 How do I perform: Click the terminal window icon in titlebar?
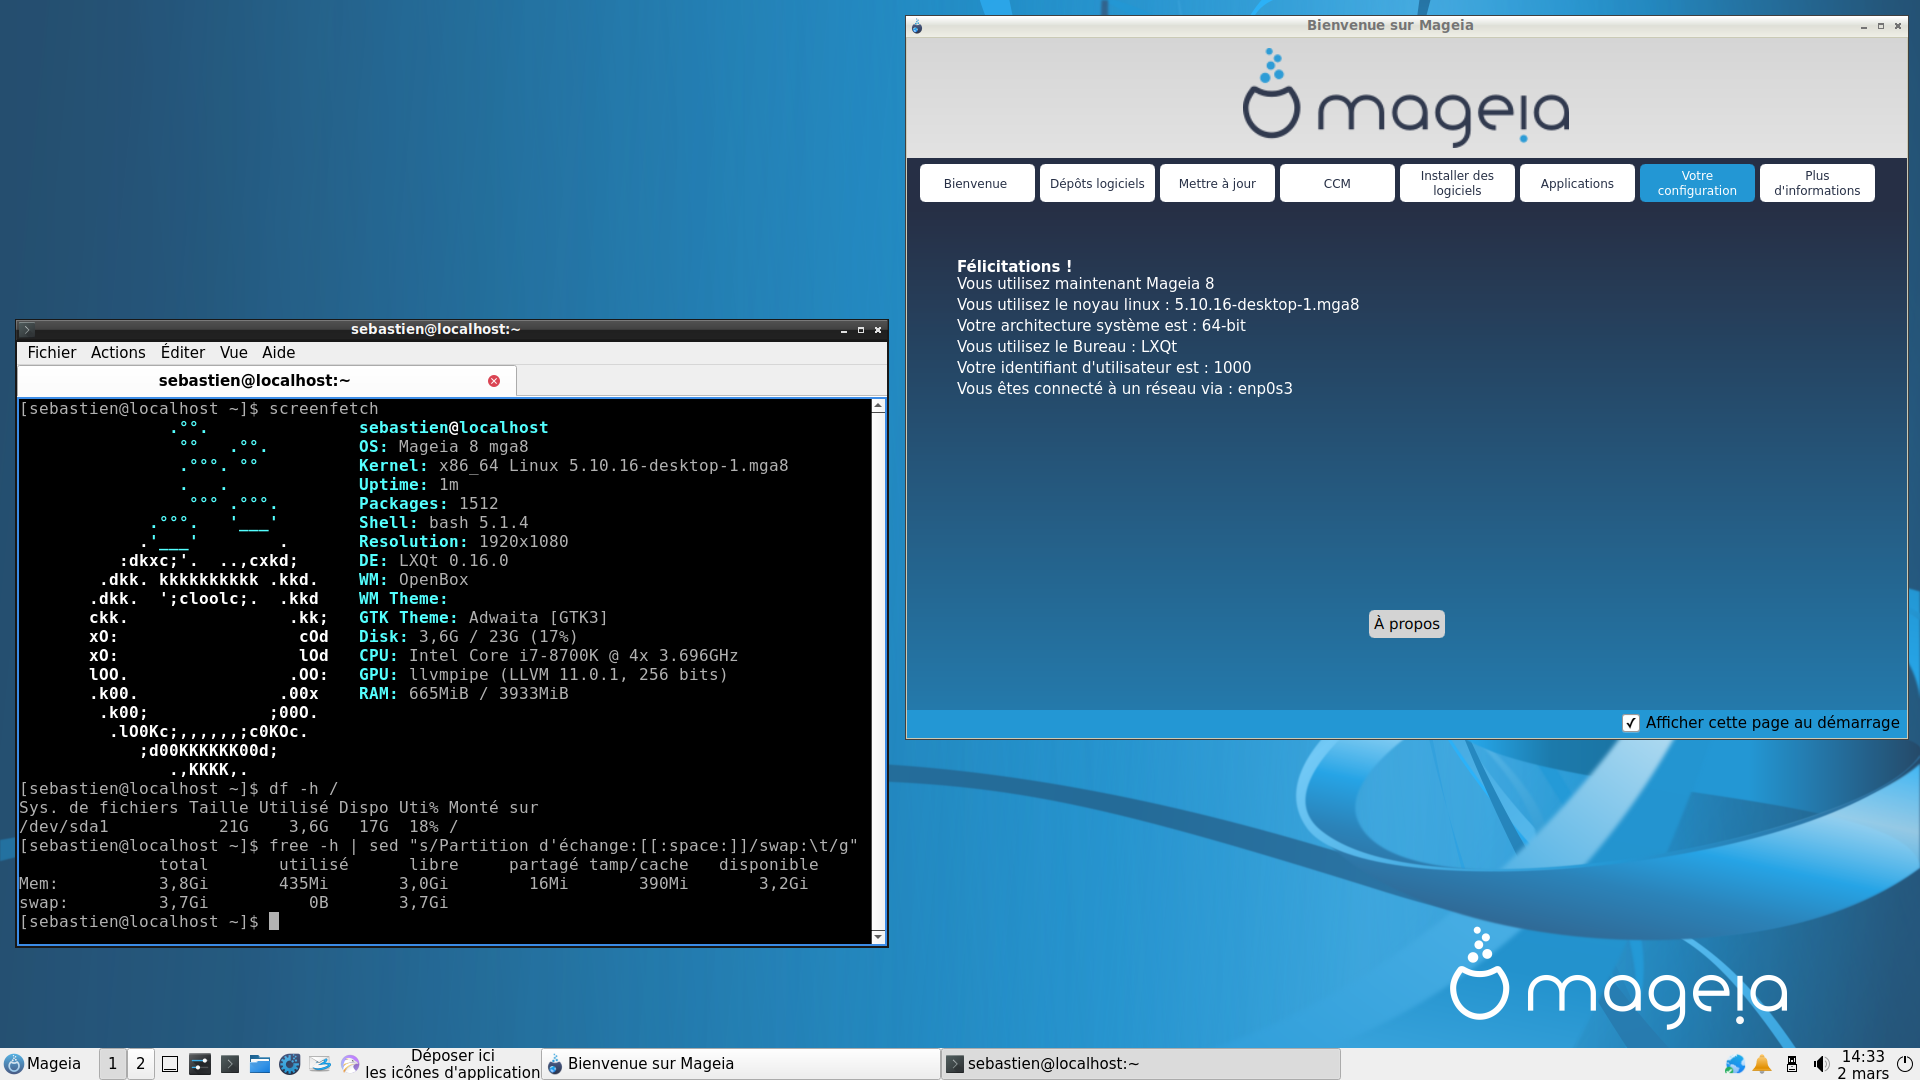(x=27, y=329)
